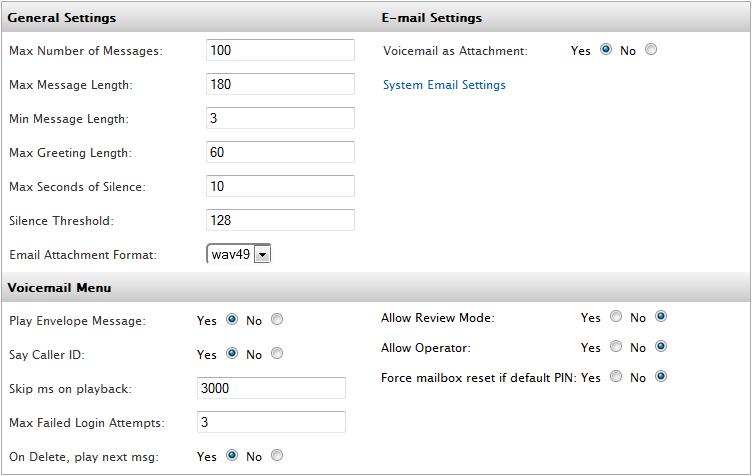752x476 pixels.
Task: Set Say Caller ID to No
Action: pos(277,353)
